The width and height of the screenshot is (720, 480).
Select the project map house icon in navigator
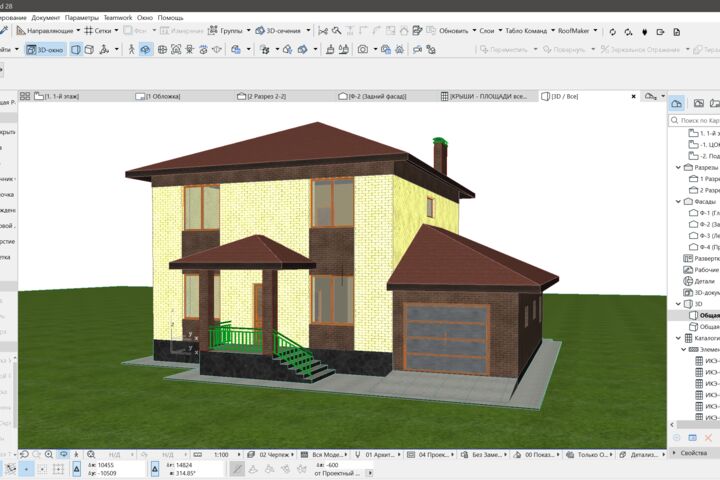pos(676,103)
